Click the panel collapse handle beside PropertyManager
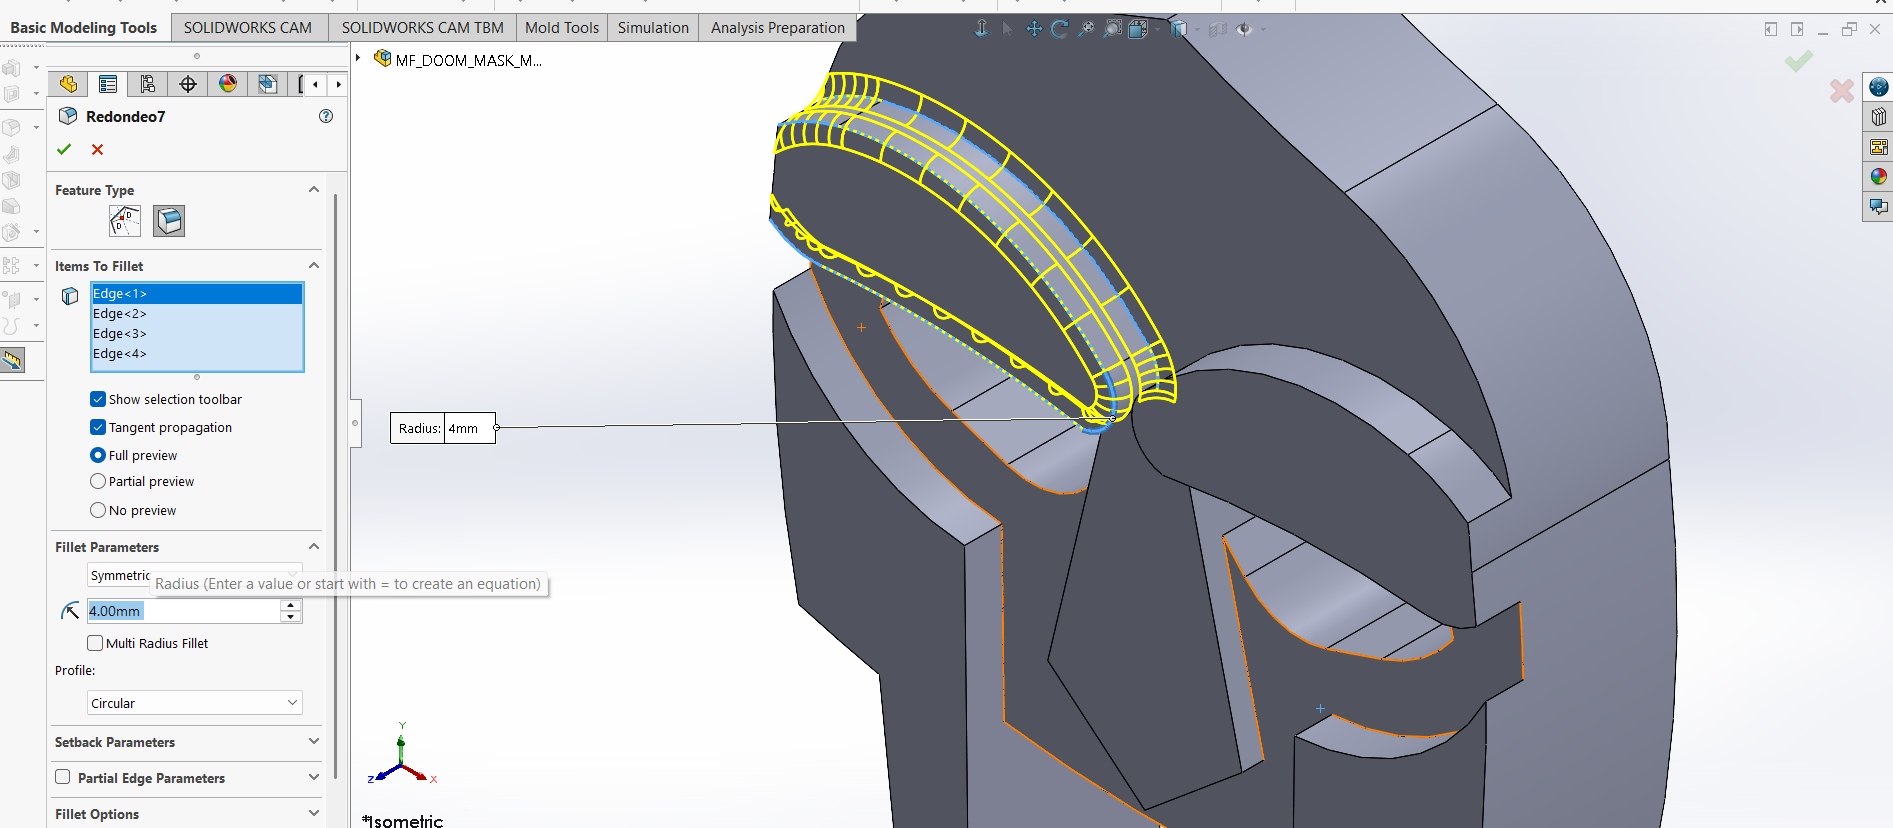The image size is (1893, 828). pos(355,423)
